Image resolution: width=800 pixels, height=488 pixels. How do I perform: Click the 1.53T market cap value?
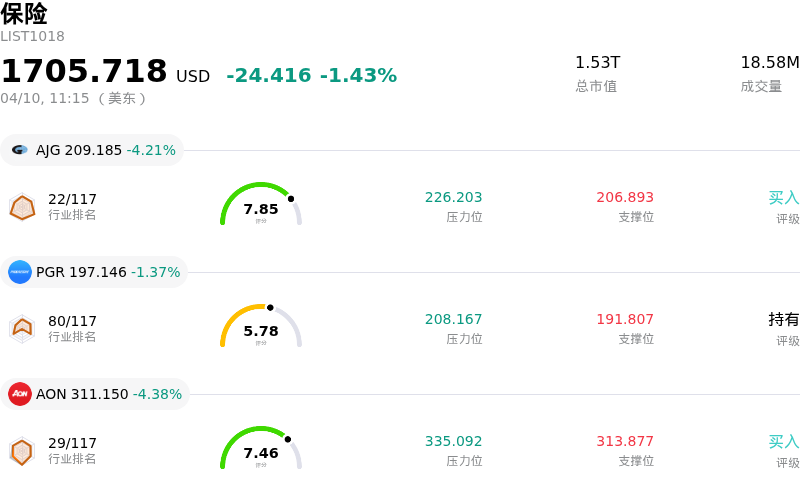click(597, 63)
